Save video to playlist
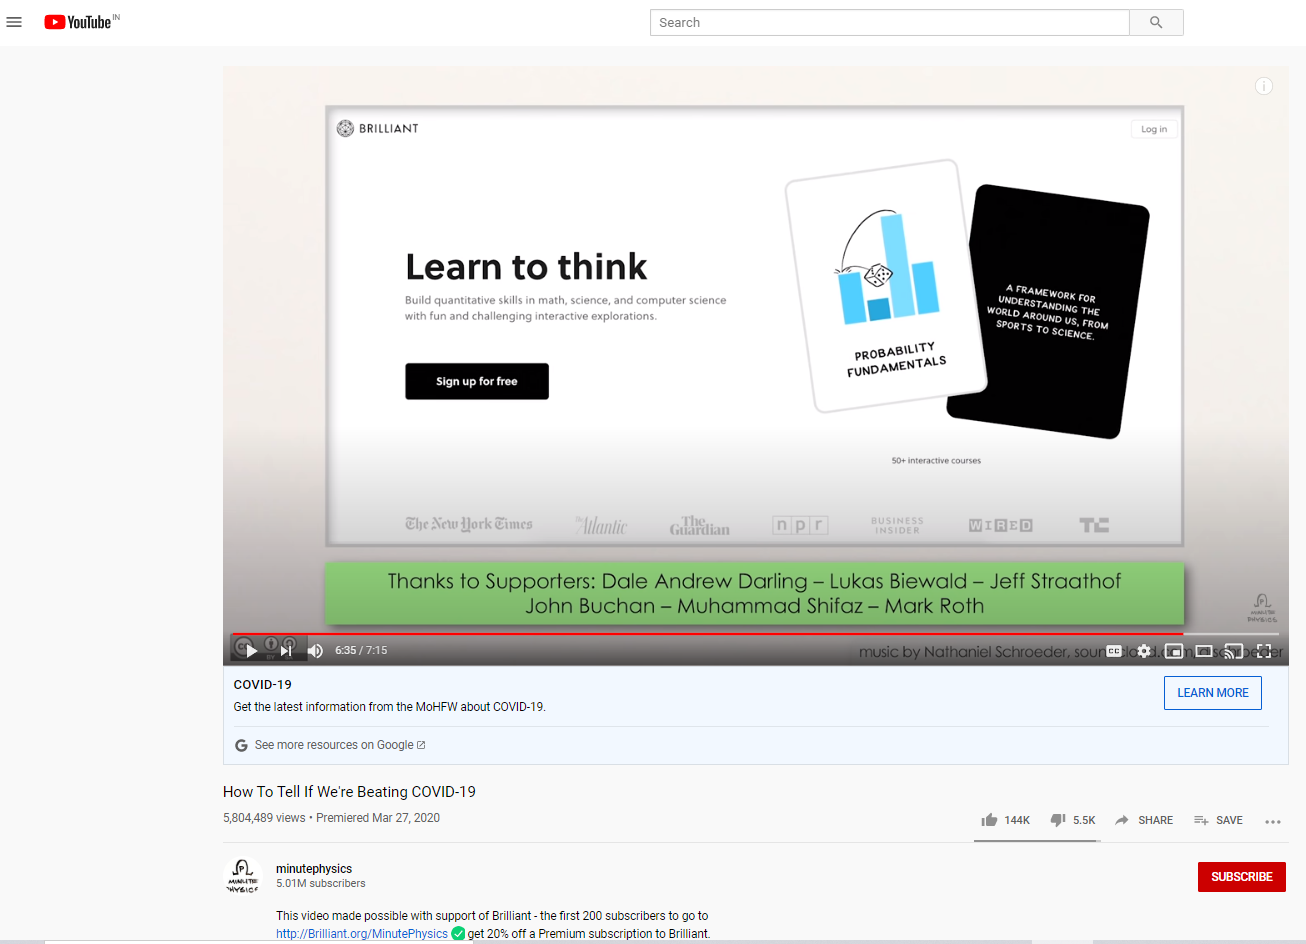Screen dimensions: 1306x944 tap(1218, 820)
